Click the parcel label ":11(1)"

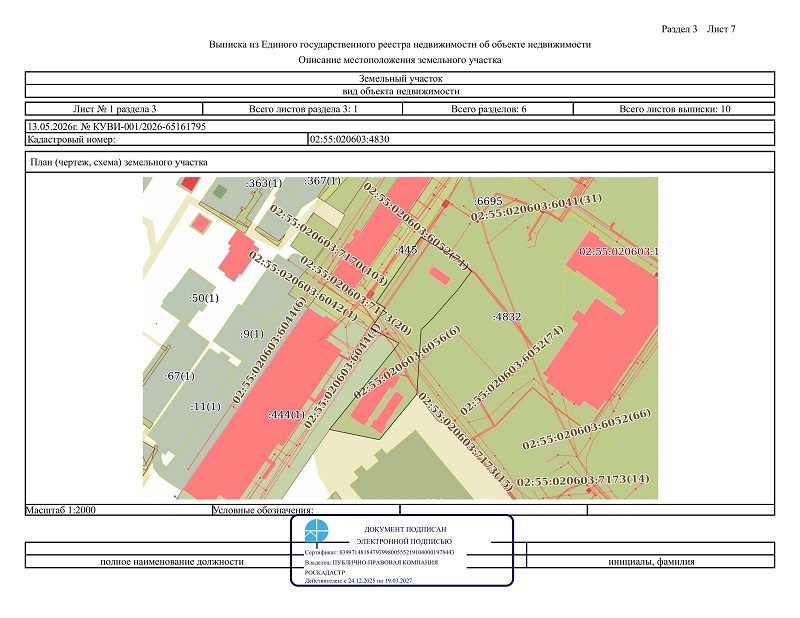206,407
